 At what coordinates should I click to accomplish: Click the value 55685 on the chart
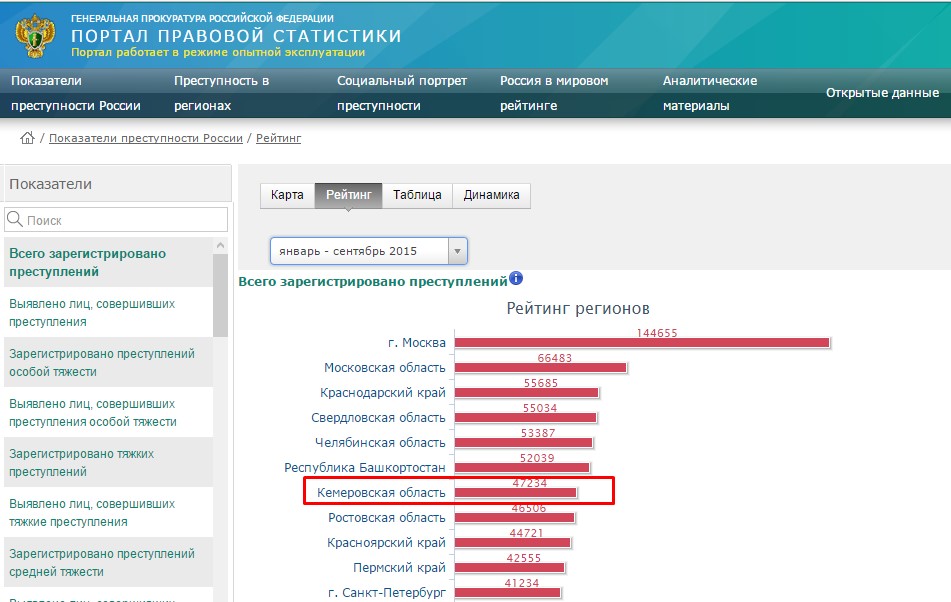[541, 383]
